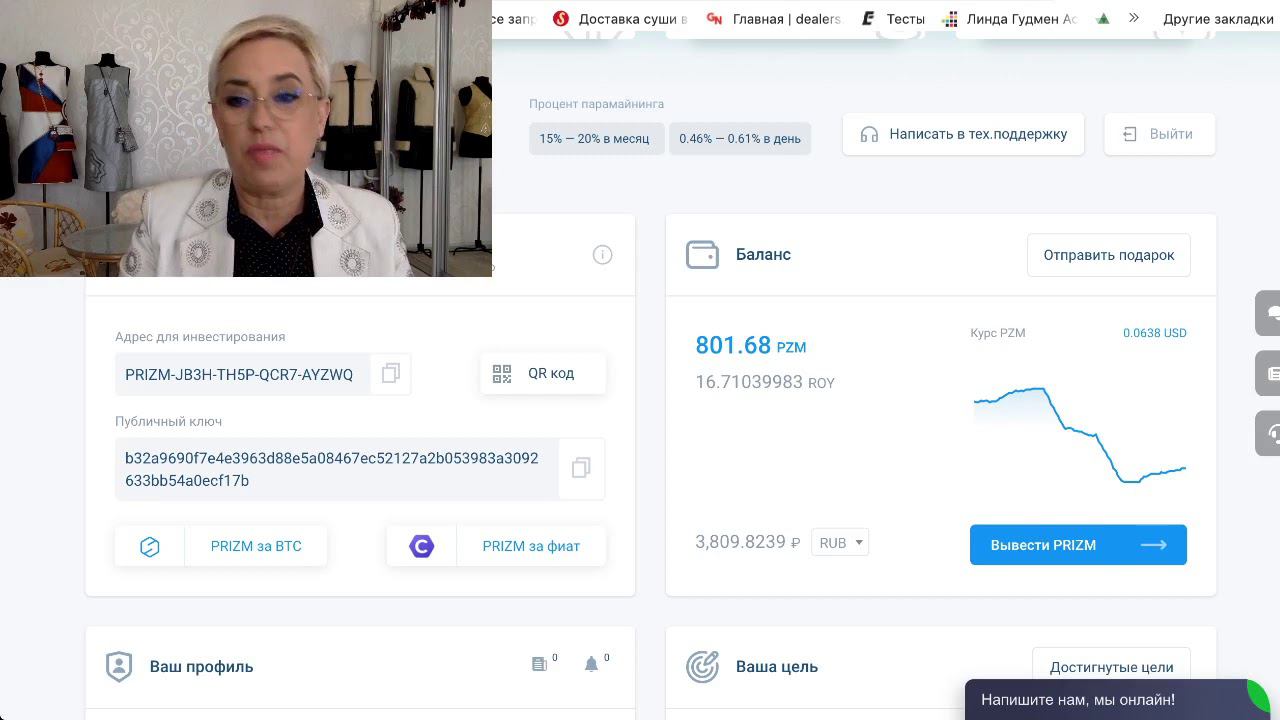Click the side headset floating button
The image size is (1280, 720).
click(1268, 433)
